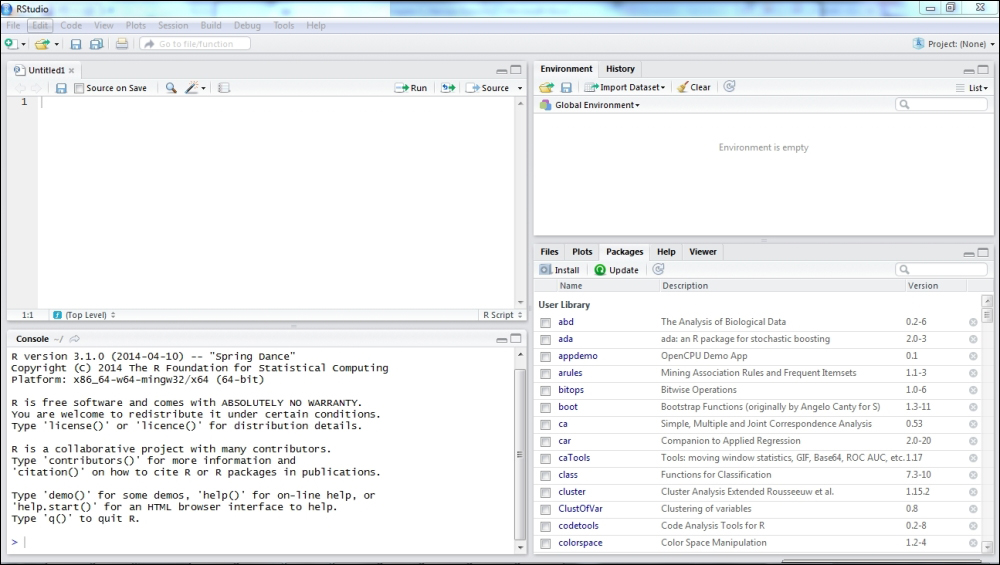Open the Session menu

click(x=173, y=26)
